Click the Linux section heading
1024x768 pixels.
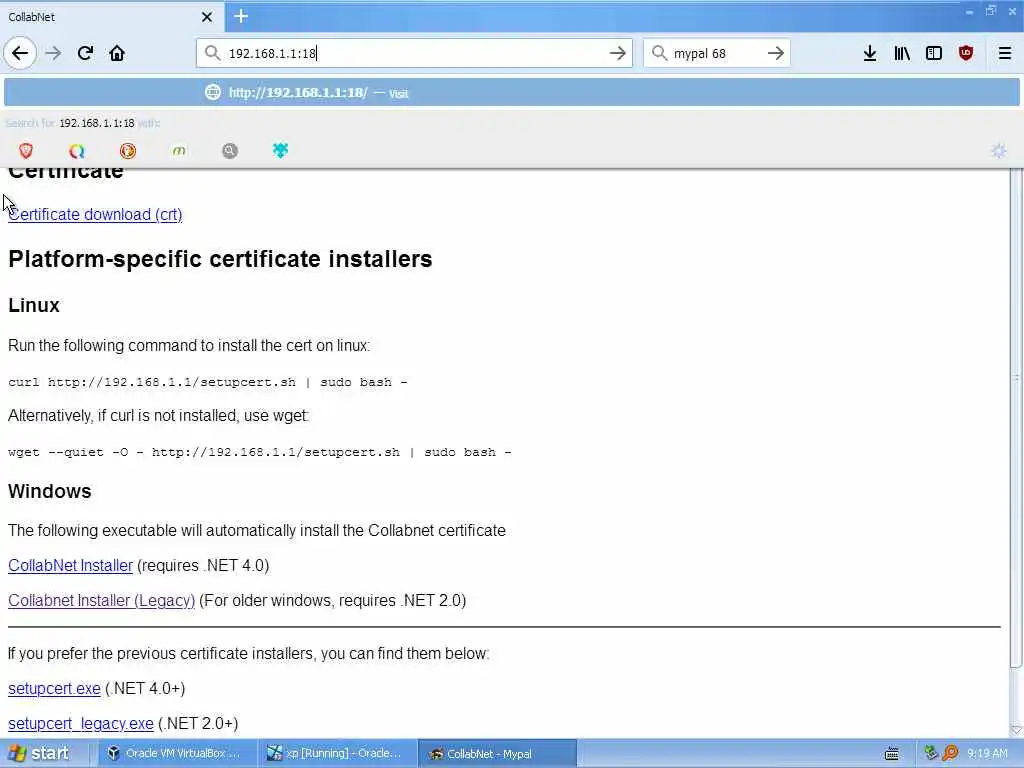(x=34, y=305)
